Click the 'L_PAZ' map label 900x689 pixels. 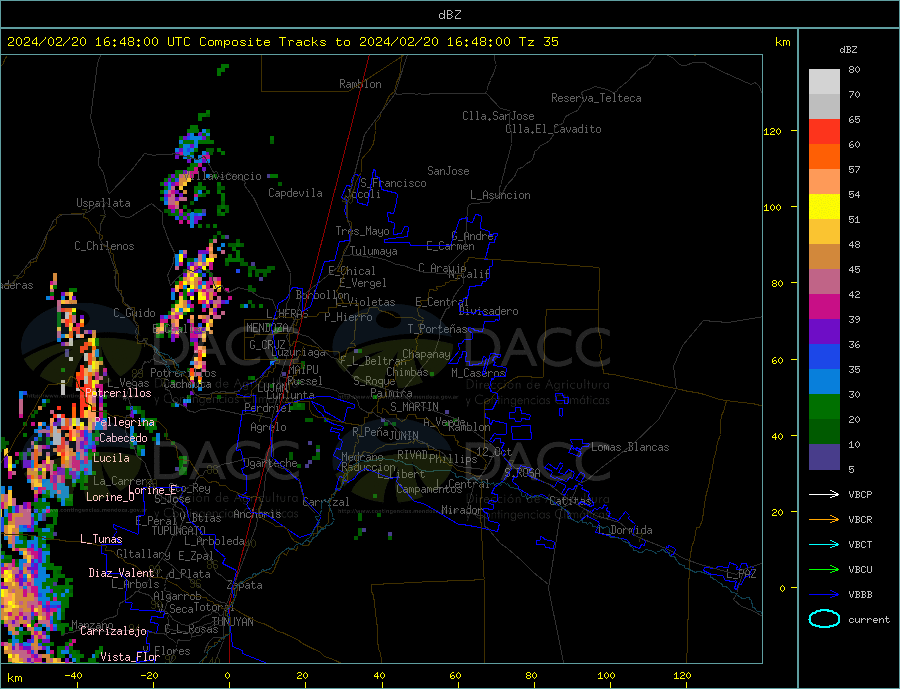[x=741, y=574]
